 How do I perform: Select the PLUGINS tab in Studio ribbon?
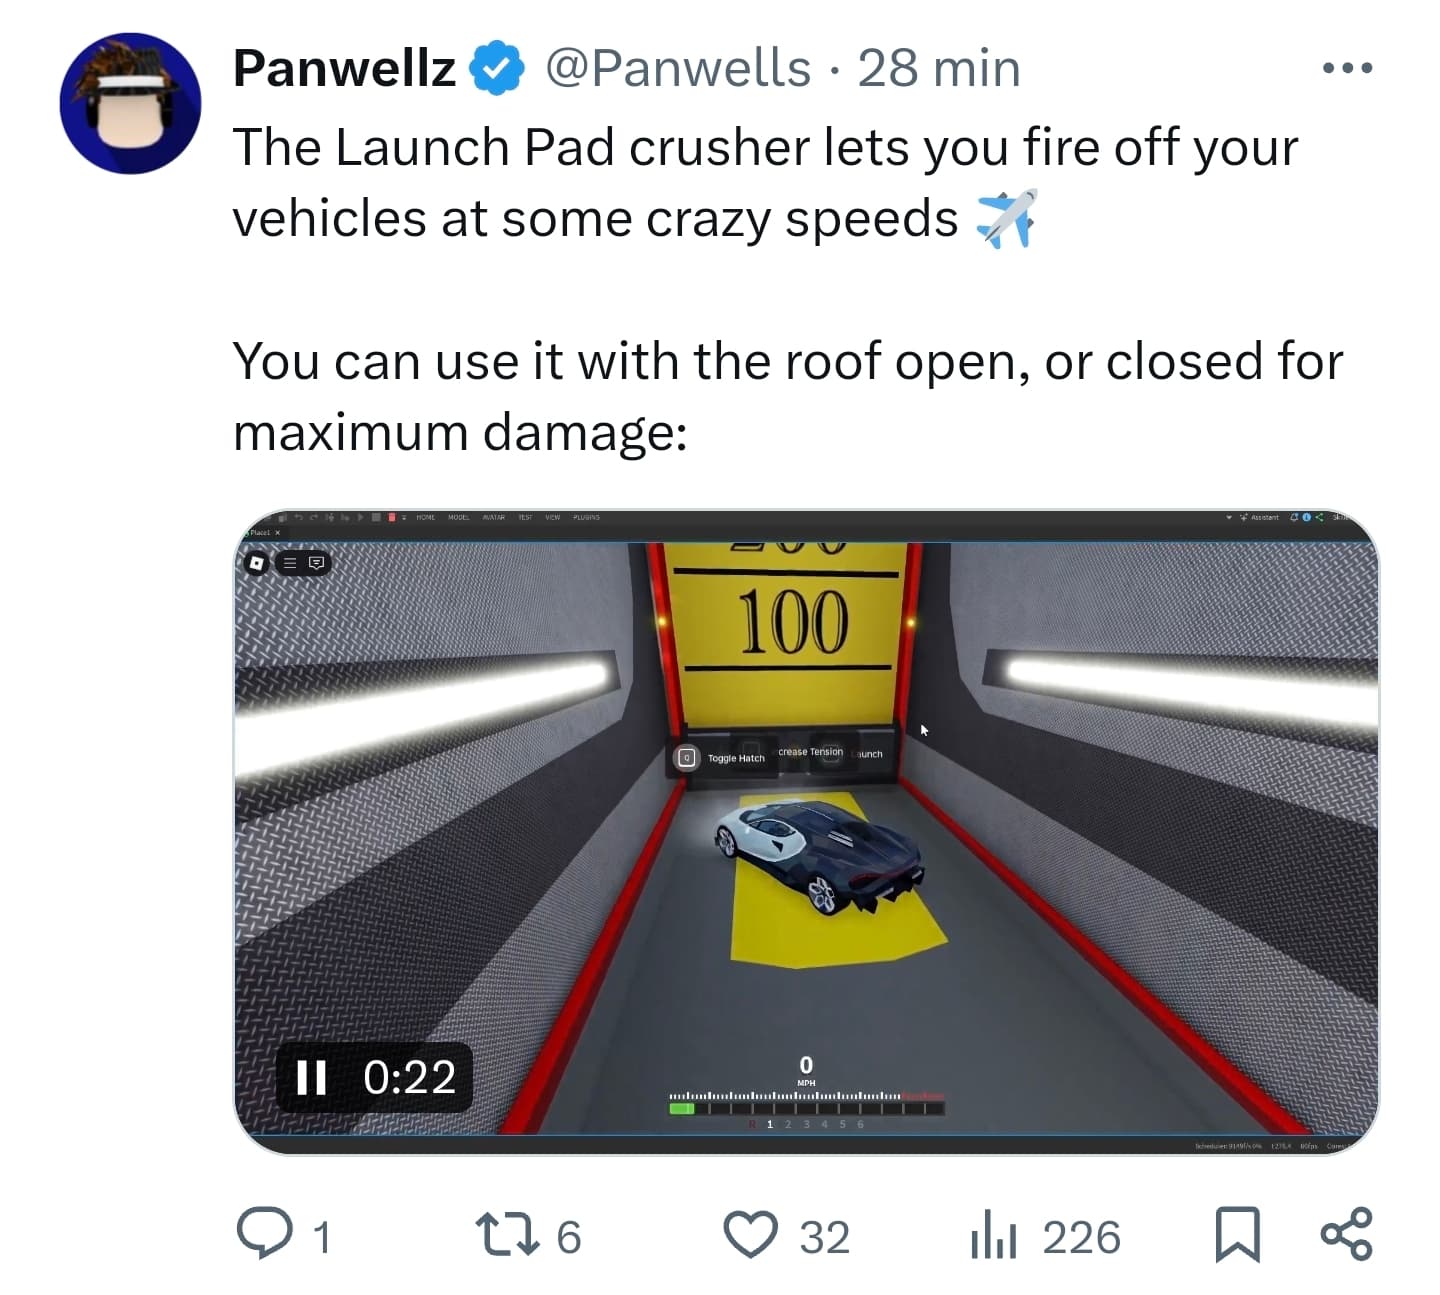(x=586, y=517)
